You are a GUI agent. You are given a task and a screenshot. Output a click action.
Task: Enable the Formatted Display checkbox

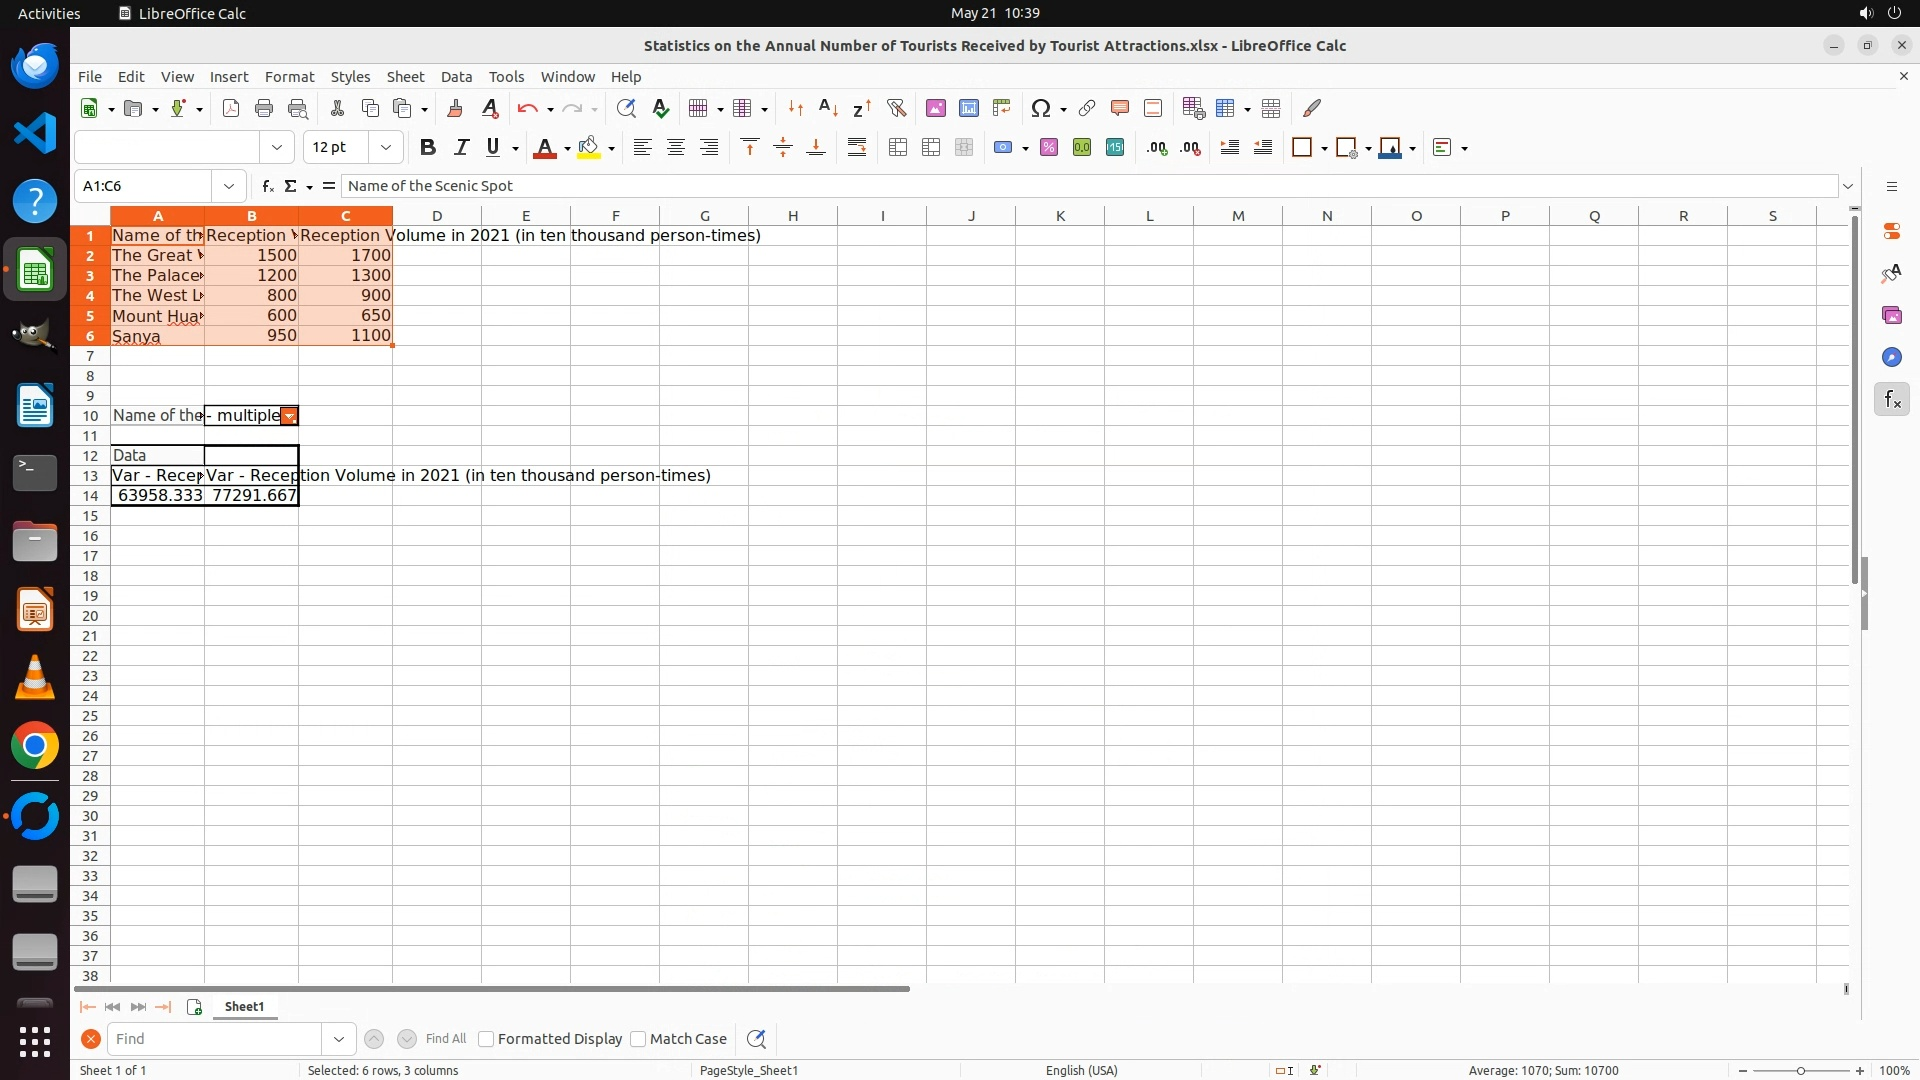[486, 1039]
